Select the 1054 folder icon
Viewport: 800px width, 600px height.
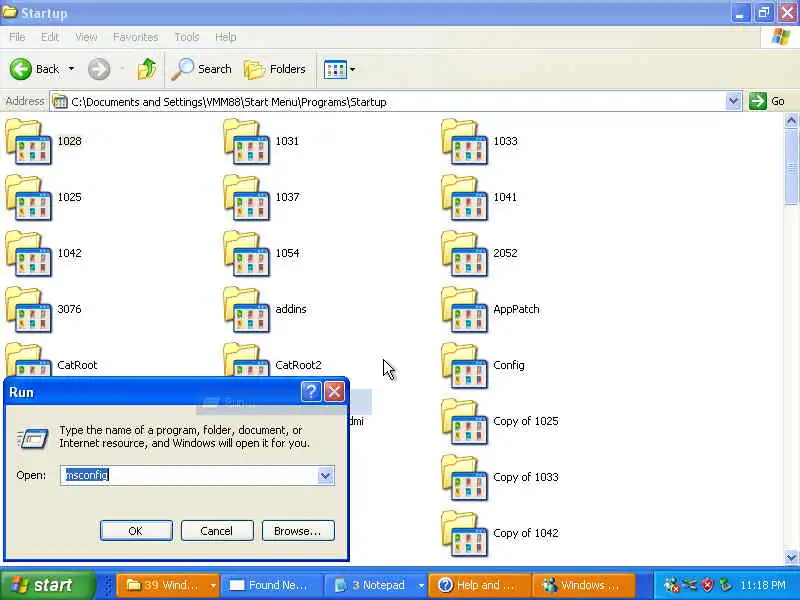pos(246,254)
